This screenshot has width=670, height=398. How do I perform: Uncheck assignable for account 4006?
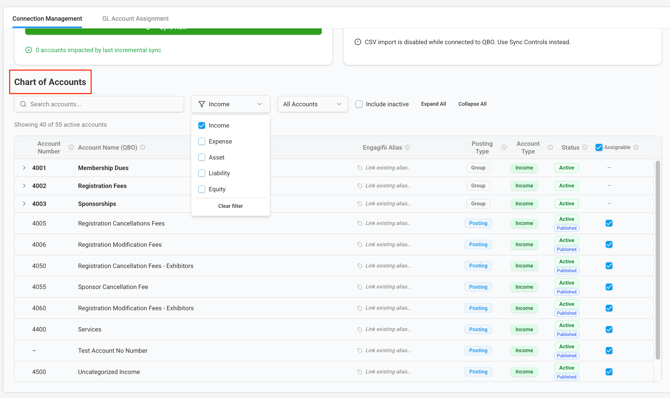(x=609, y=245)
